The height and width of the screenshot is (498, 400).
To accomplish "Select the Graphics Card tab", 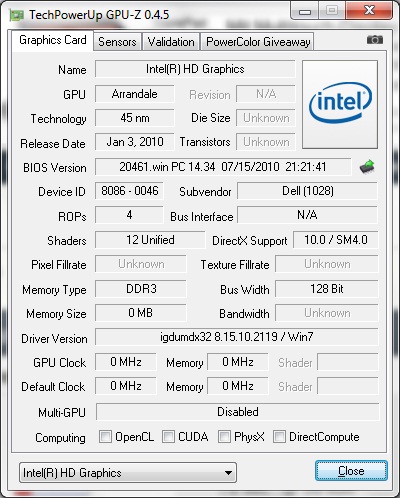I will [53, 40].
